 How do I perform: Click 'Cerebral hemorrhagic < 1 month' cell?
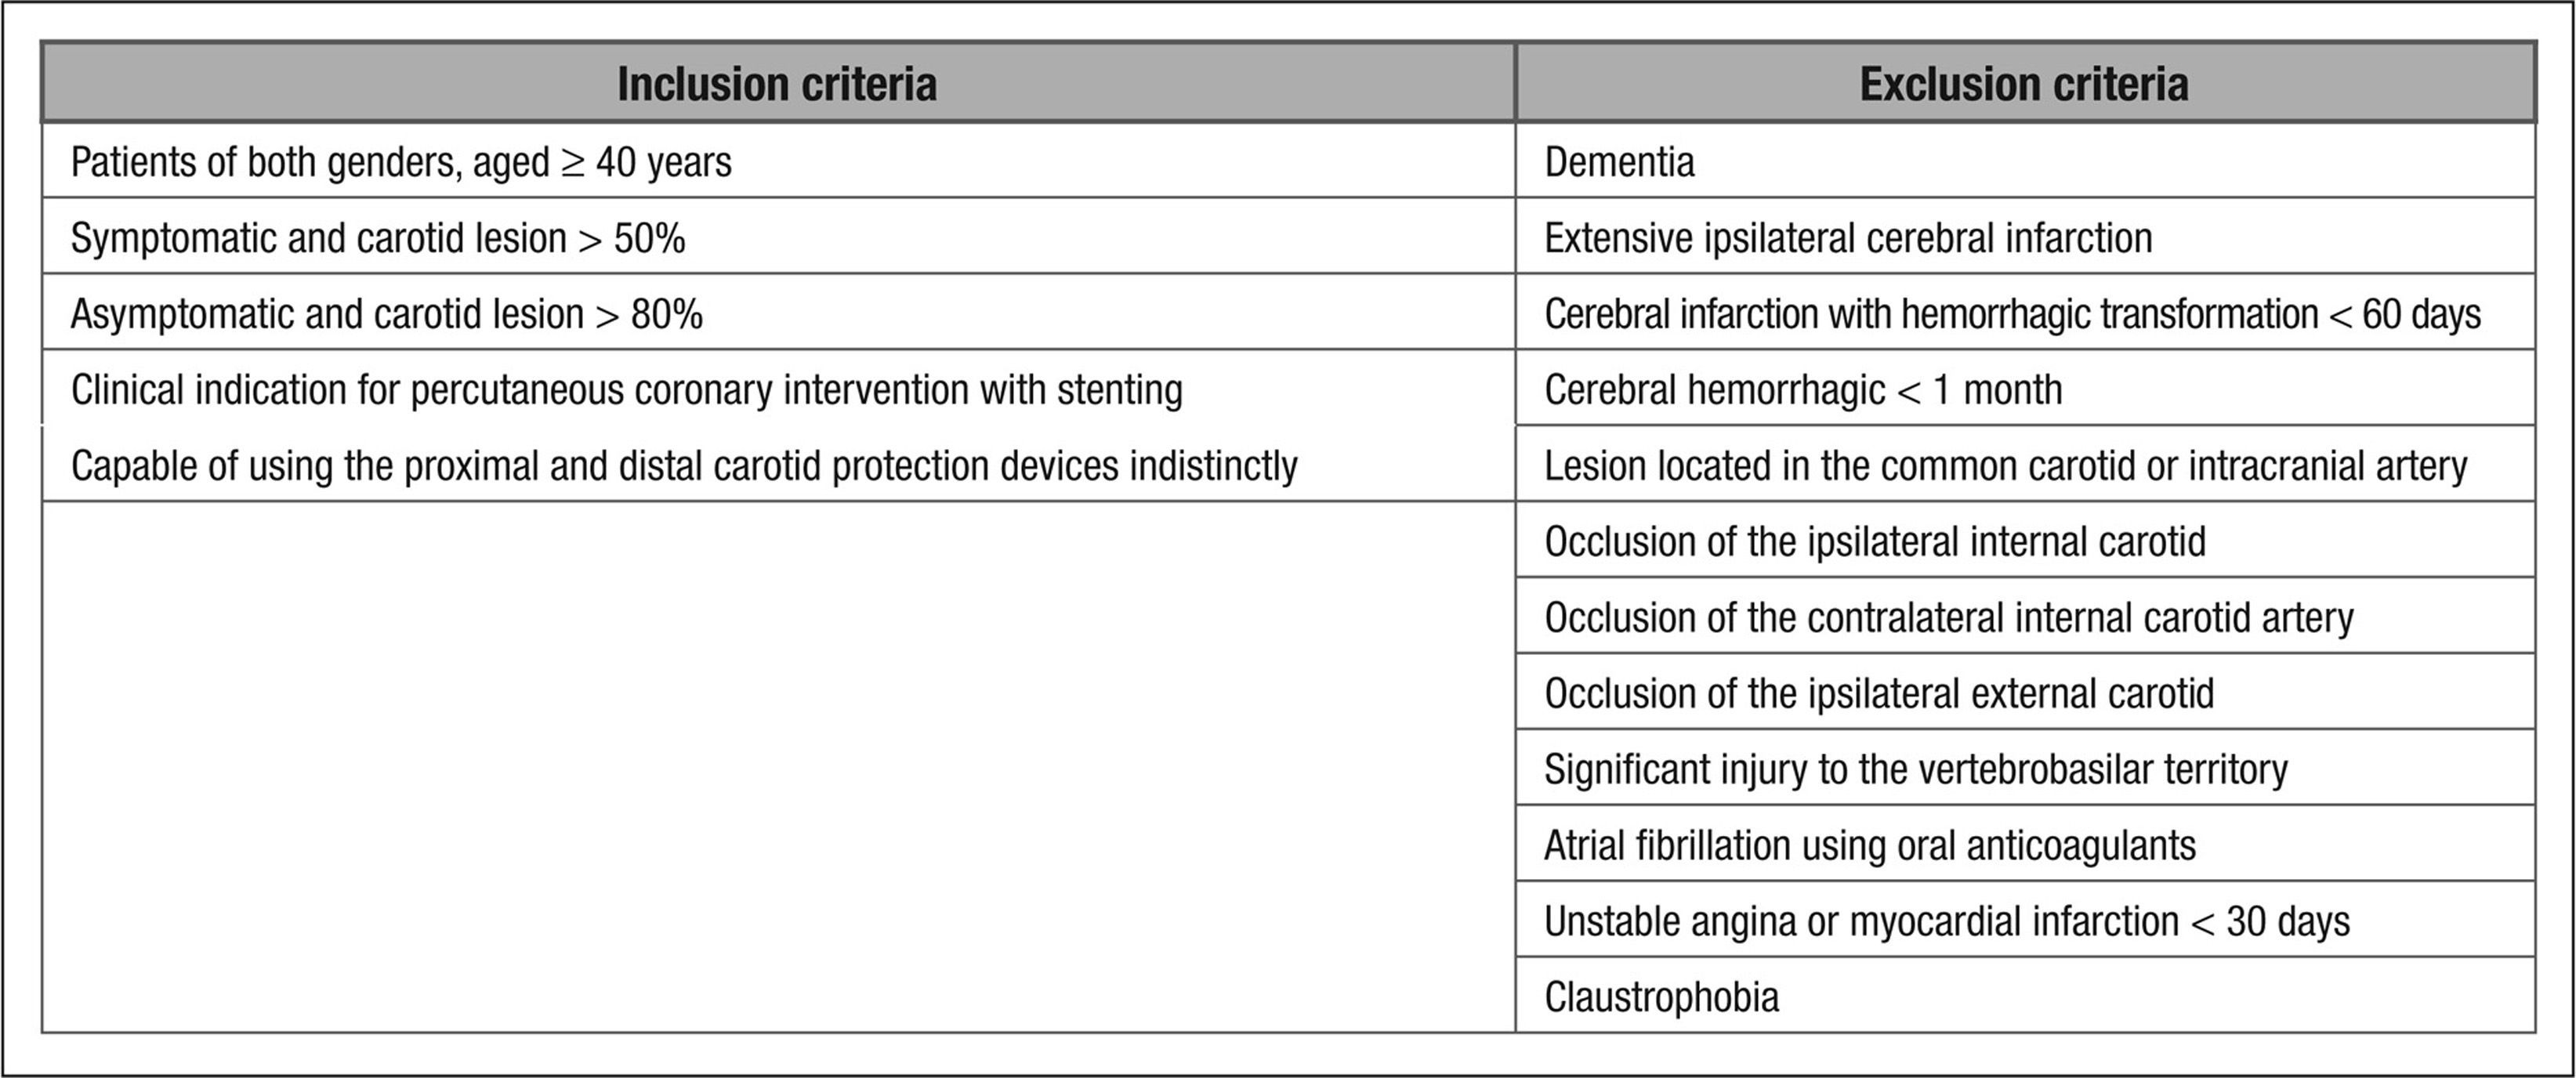1803,390
